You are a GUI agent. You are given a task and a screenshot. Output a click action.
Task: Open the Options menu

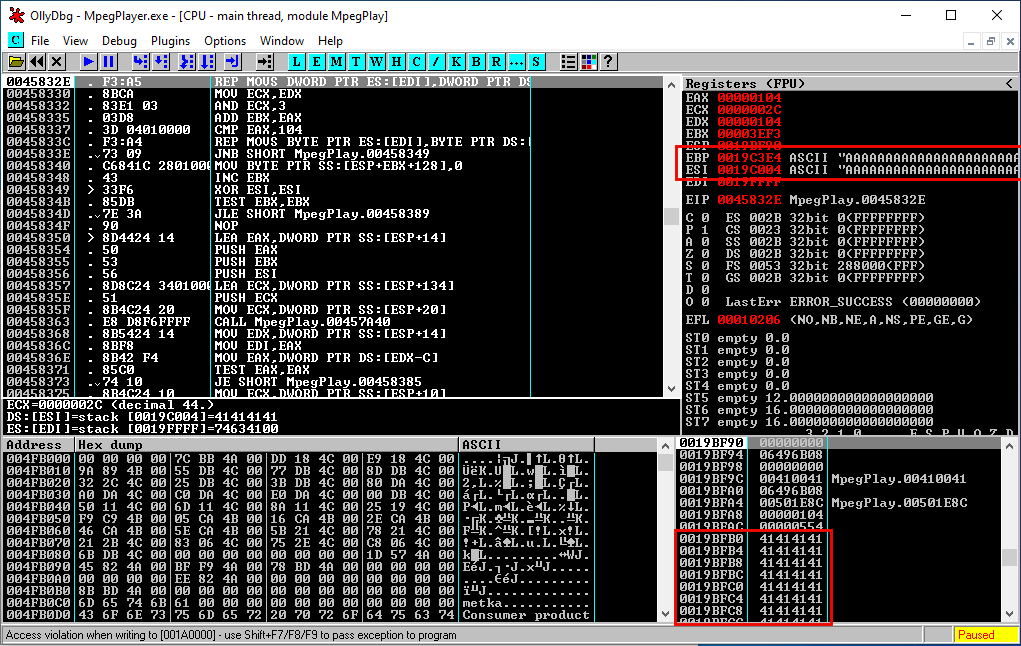[225, 40]
